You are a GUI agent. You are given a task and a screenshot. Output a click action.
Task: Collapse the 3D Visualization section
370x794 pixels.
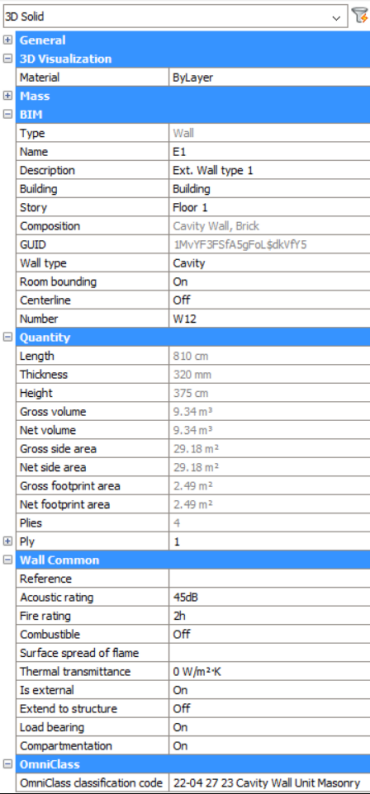[x=8, y=59]
